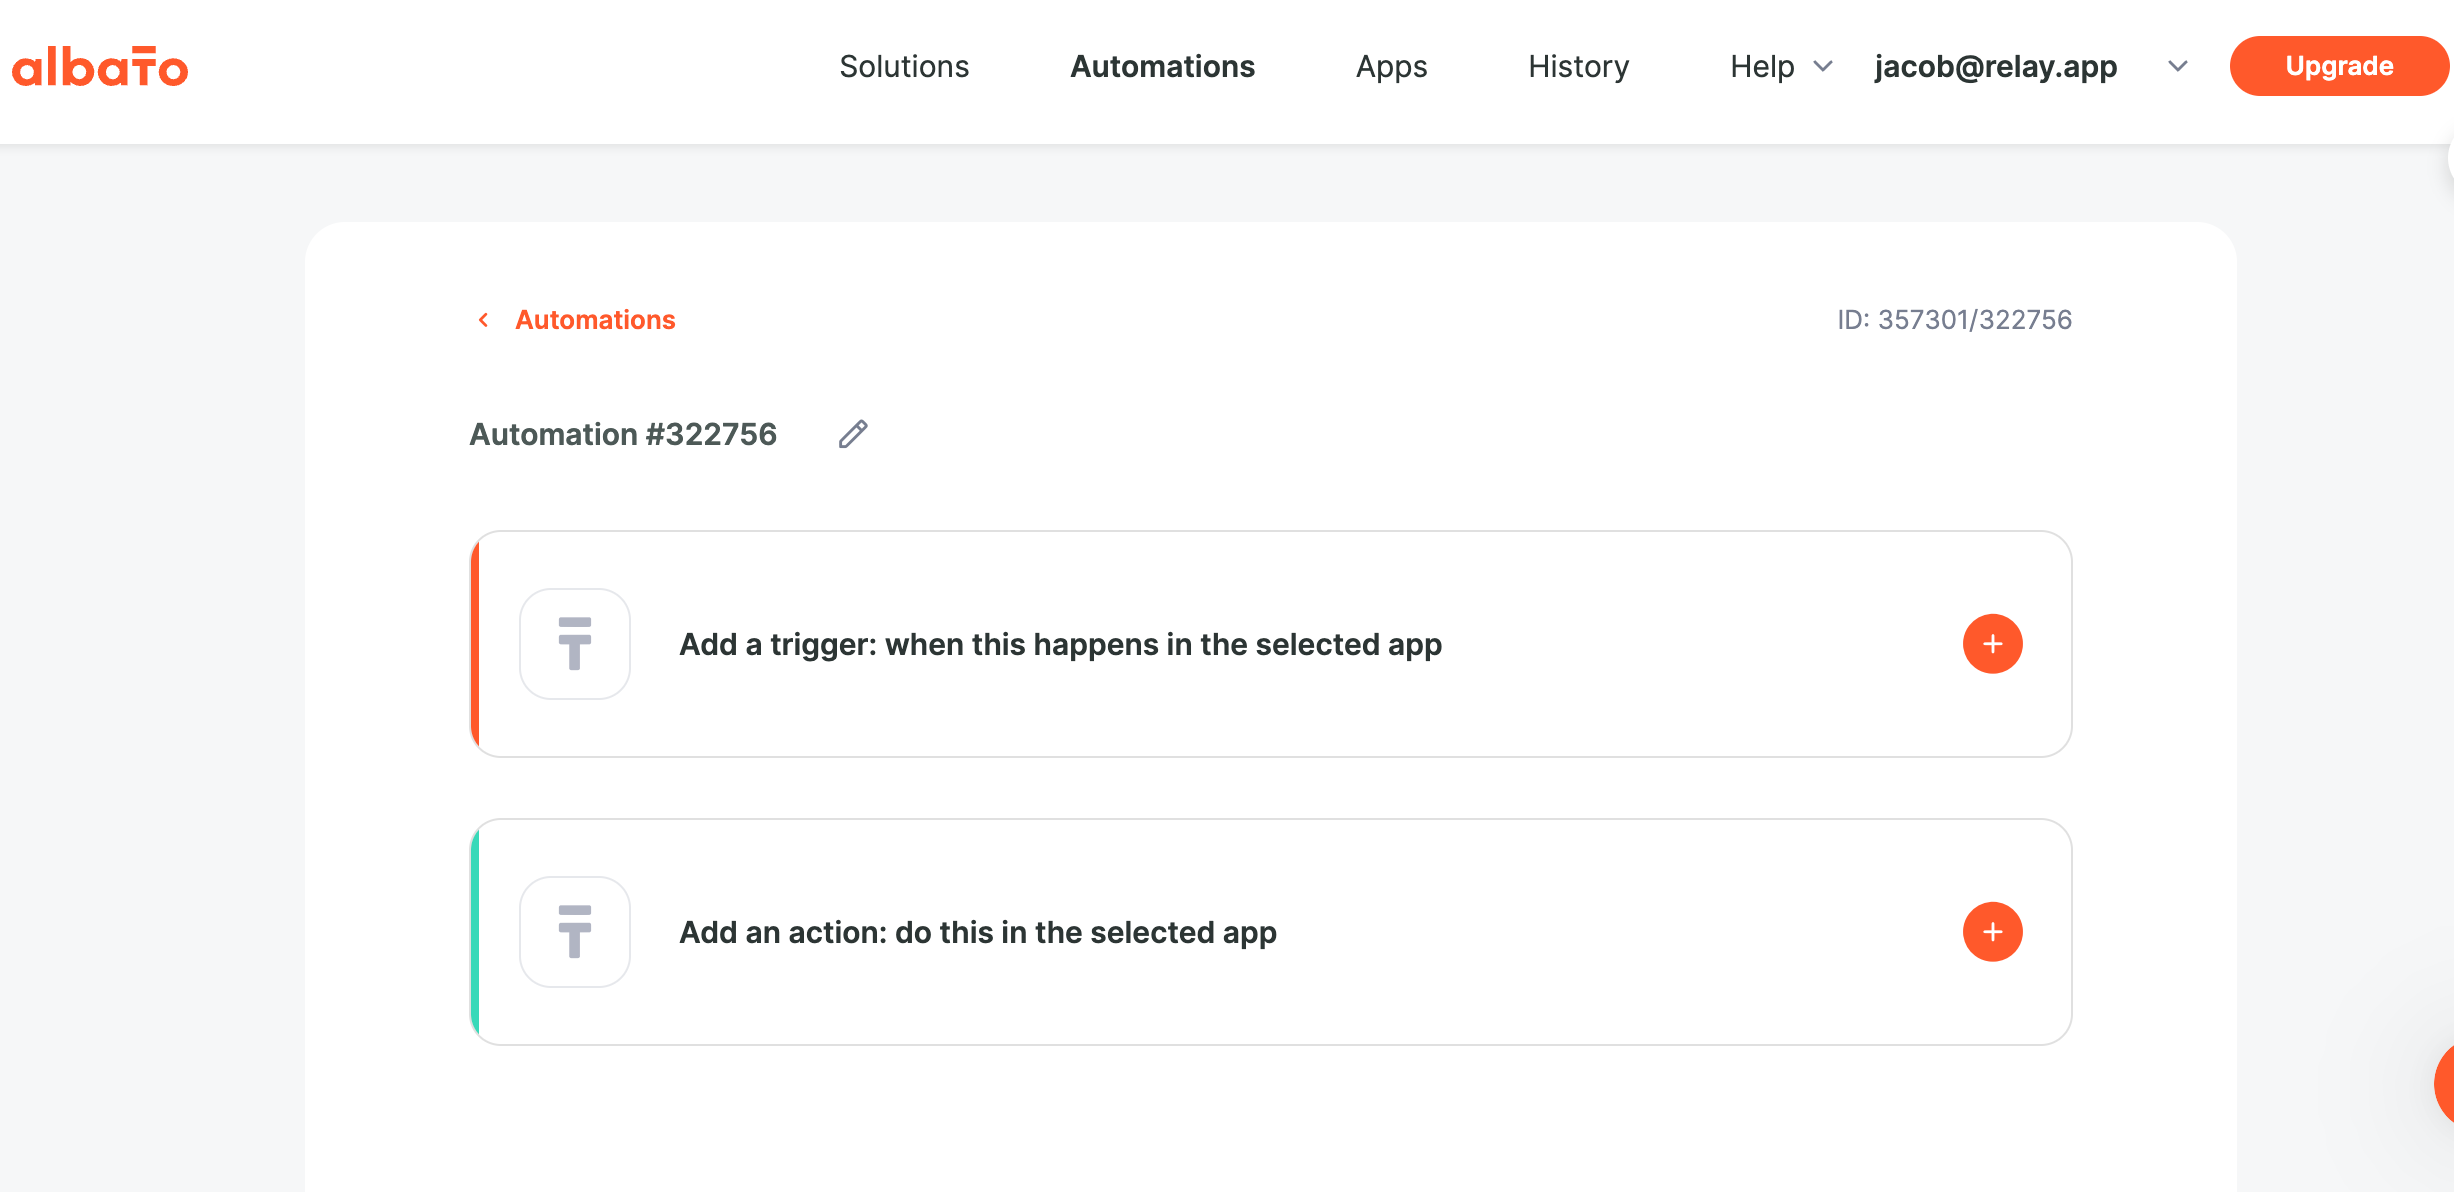This screenshot has width=2454, height=1192.
Task: Follow the Automations breadcrumb link
Action: click(595, 320)
